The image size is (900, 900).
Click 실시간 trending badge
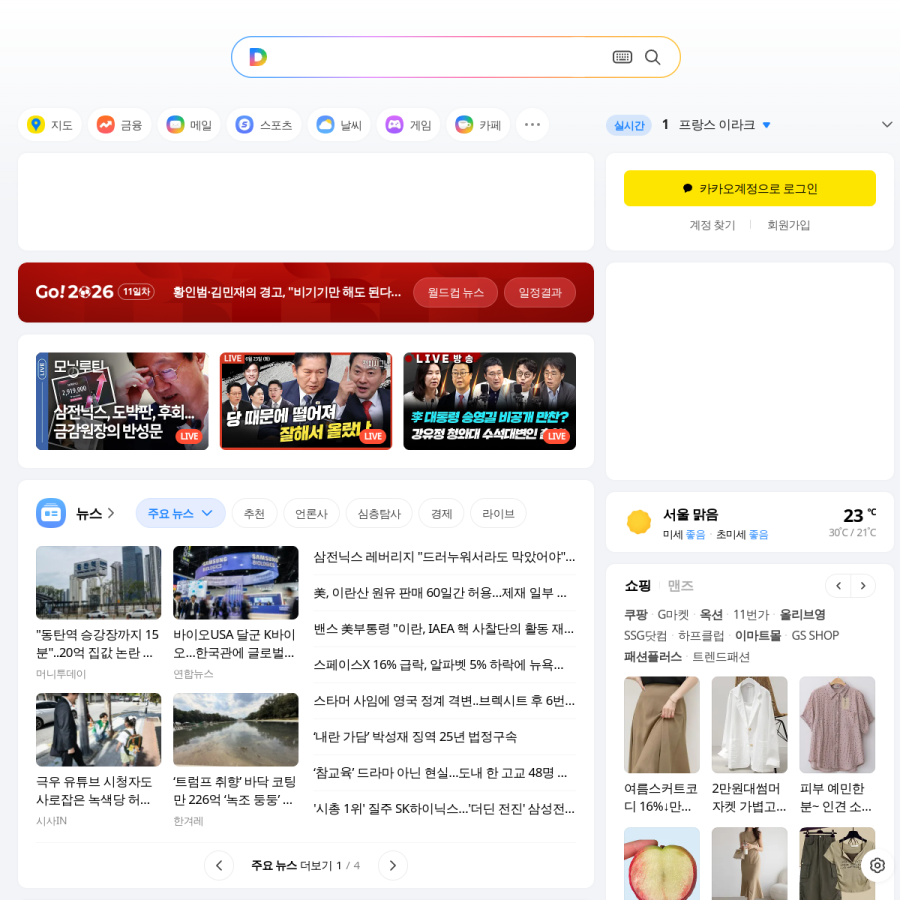tap(629, 125)
